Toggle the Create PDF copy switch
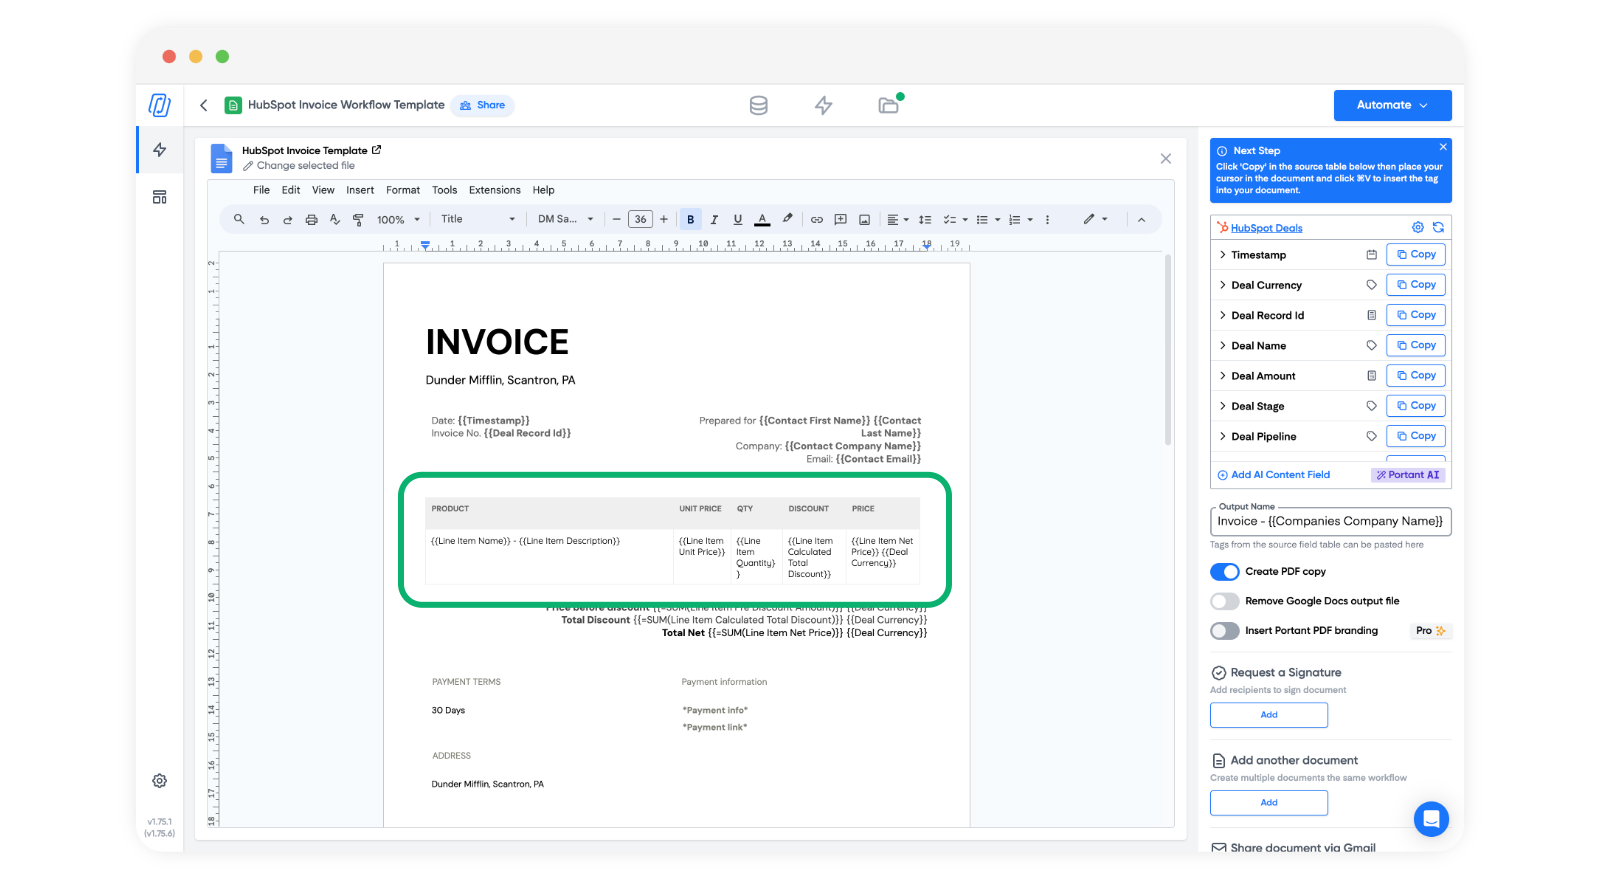1600x878 pixels. pos(1225,571)
